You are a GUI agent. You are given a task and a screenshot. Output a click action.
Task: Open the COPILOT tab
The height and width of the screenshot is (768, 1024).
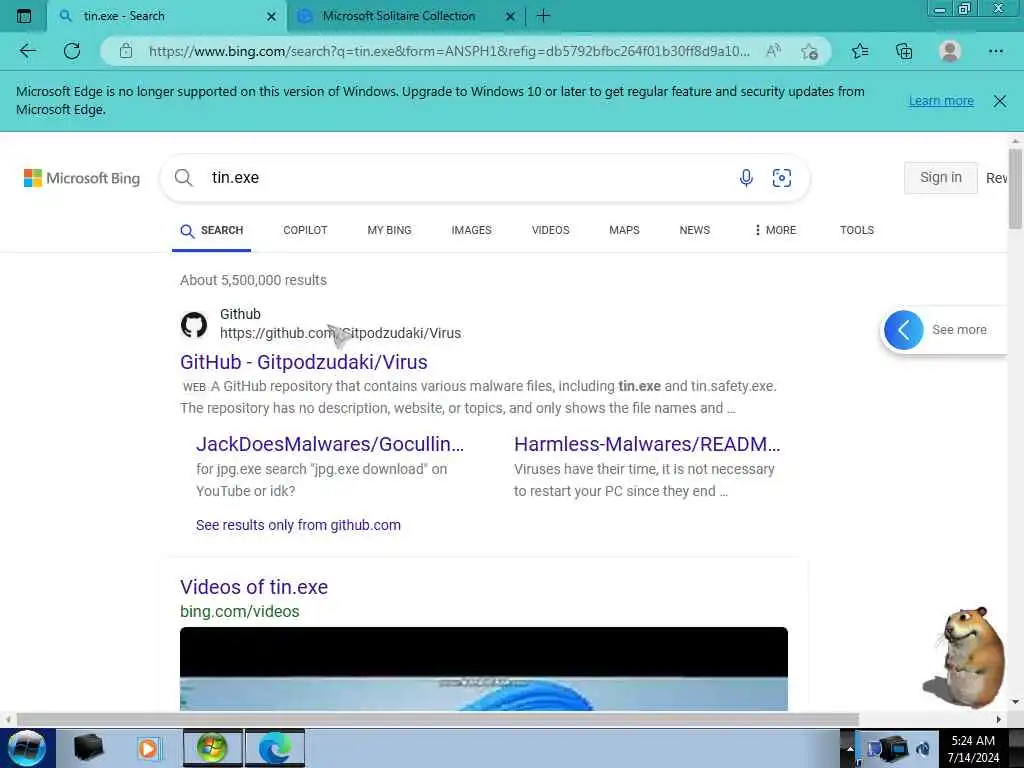tap(305, 231)
